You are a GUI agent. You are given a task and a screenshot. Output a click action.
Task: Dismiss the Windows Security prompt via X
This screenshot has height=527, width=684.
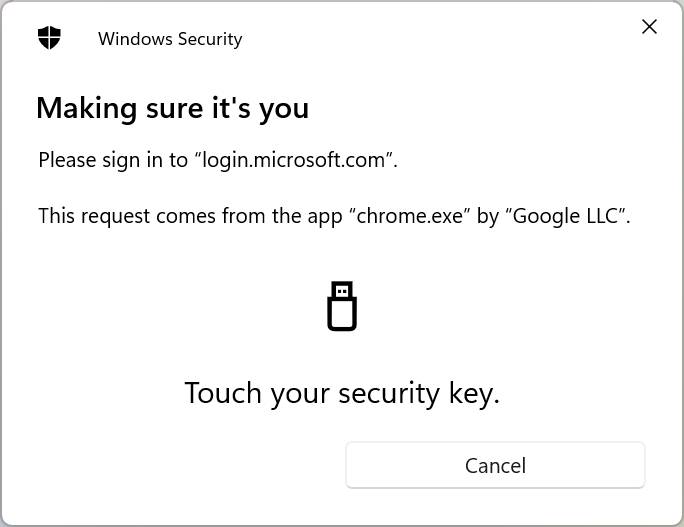pyautogui.click(x=650, y=27)
